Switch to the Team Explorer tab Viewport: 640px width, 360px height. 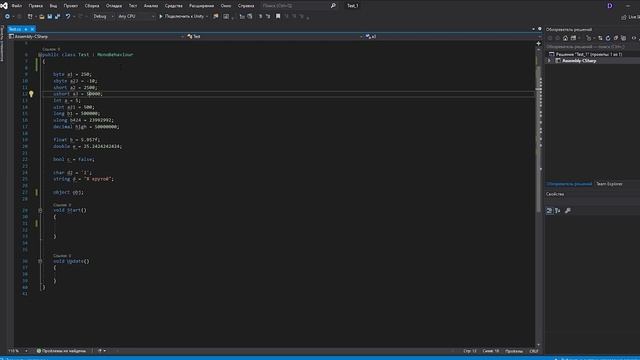609,184
